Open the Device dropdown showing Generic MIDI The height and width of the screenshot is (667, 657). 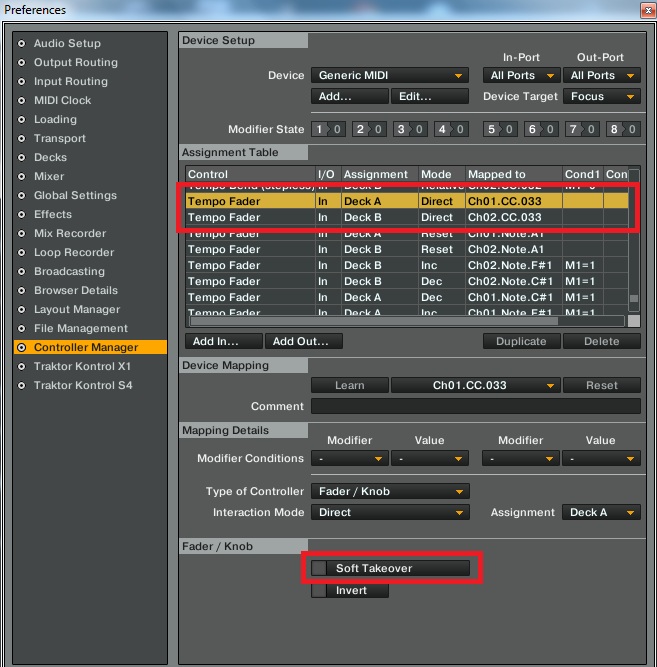[390, 75]
